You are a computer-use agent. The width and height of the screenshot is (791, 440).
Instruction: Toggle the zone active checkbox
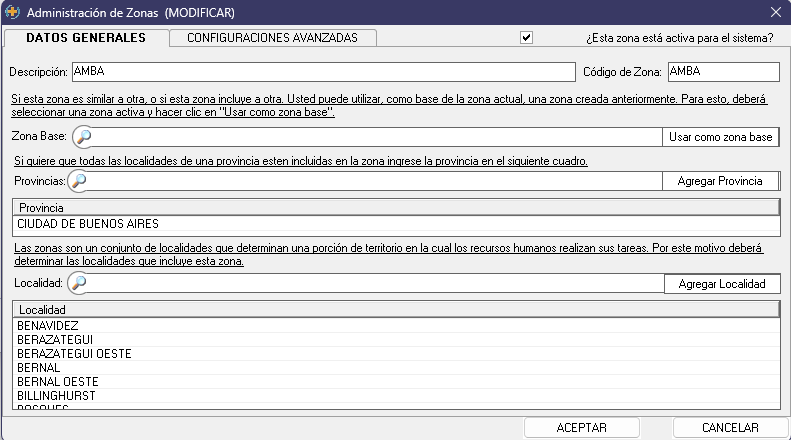coord(526,38)
